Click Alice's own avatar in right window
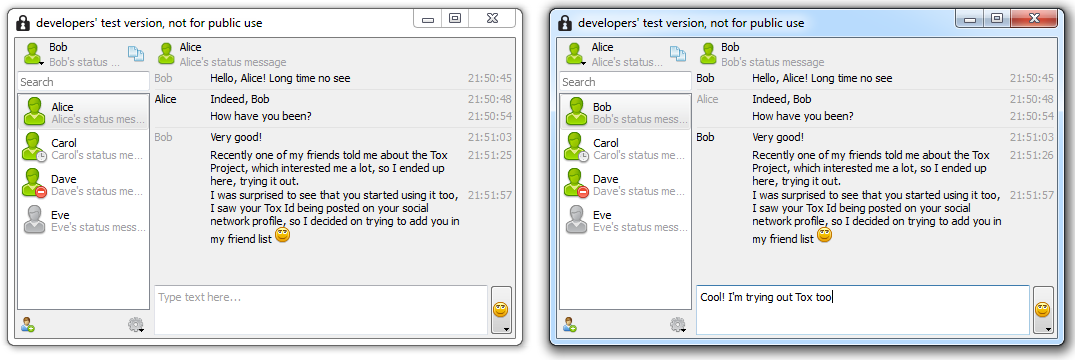This screenshot has height=360, width=1075. 575,53
